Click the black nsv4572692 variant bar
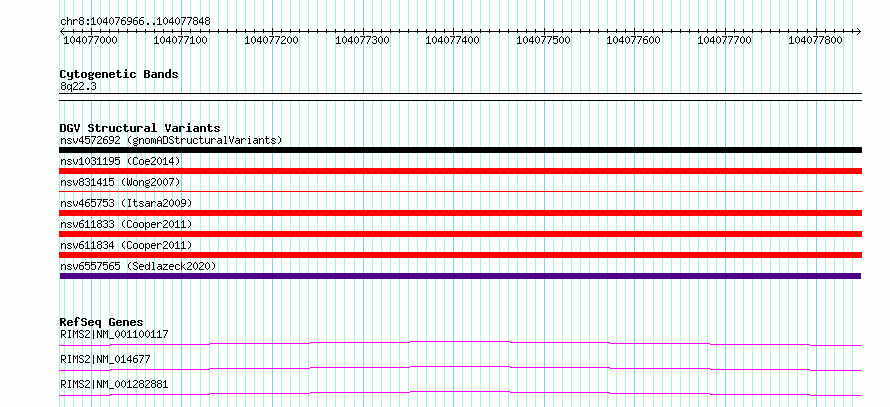The height and width of the screenshot is (407, 890). (460, 150)
